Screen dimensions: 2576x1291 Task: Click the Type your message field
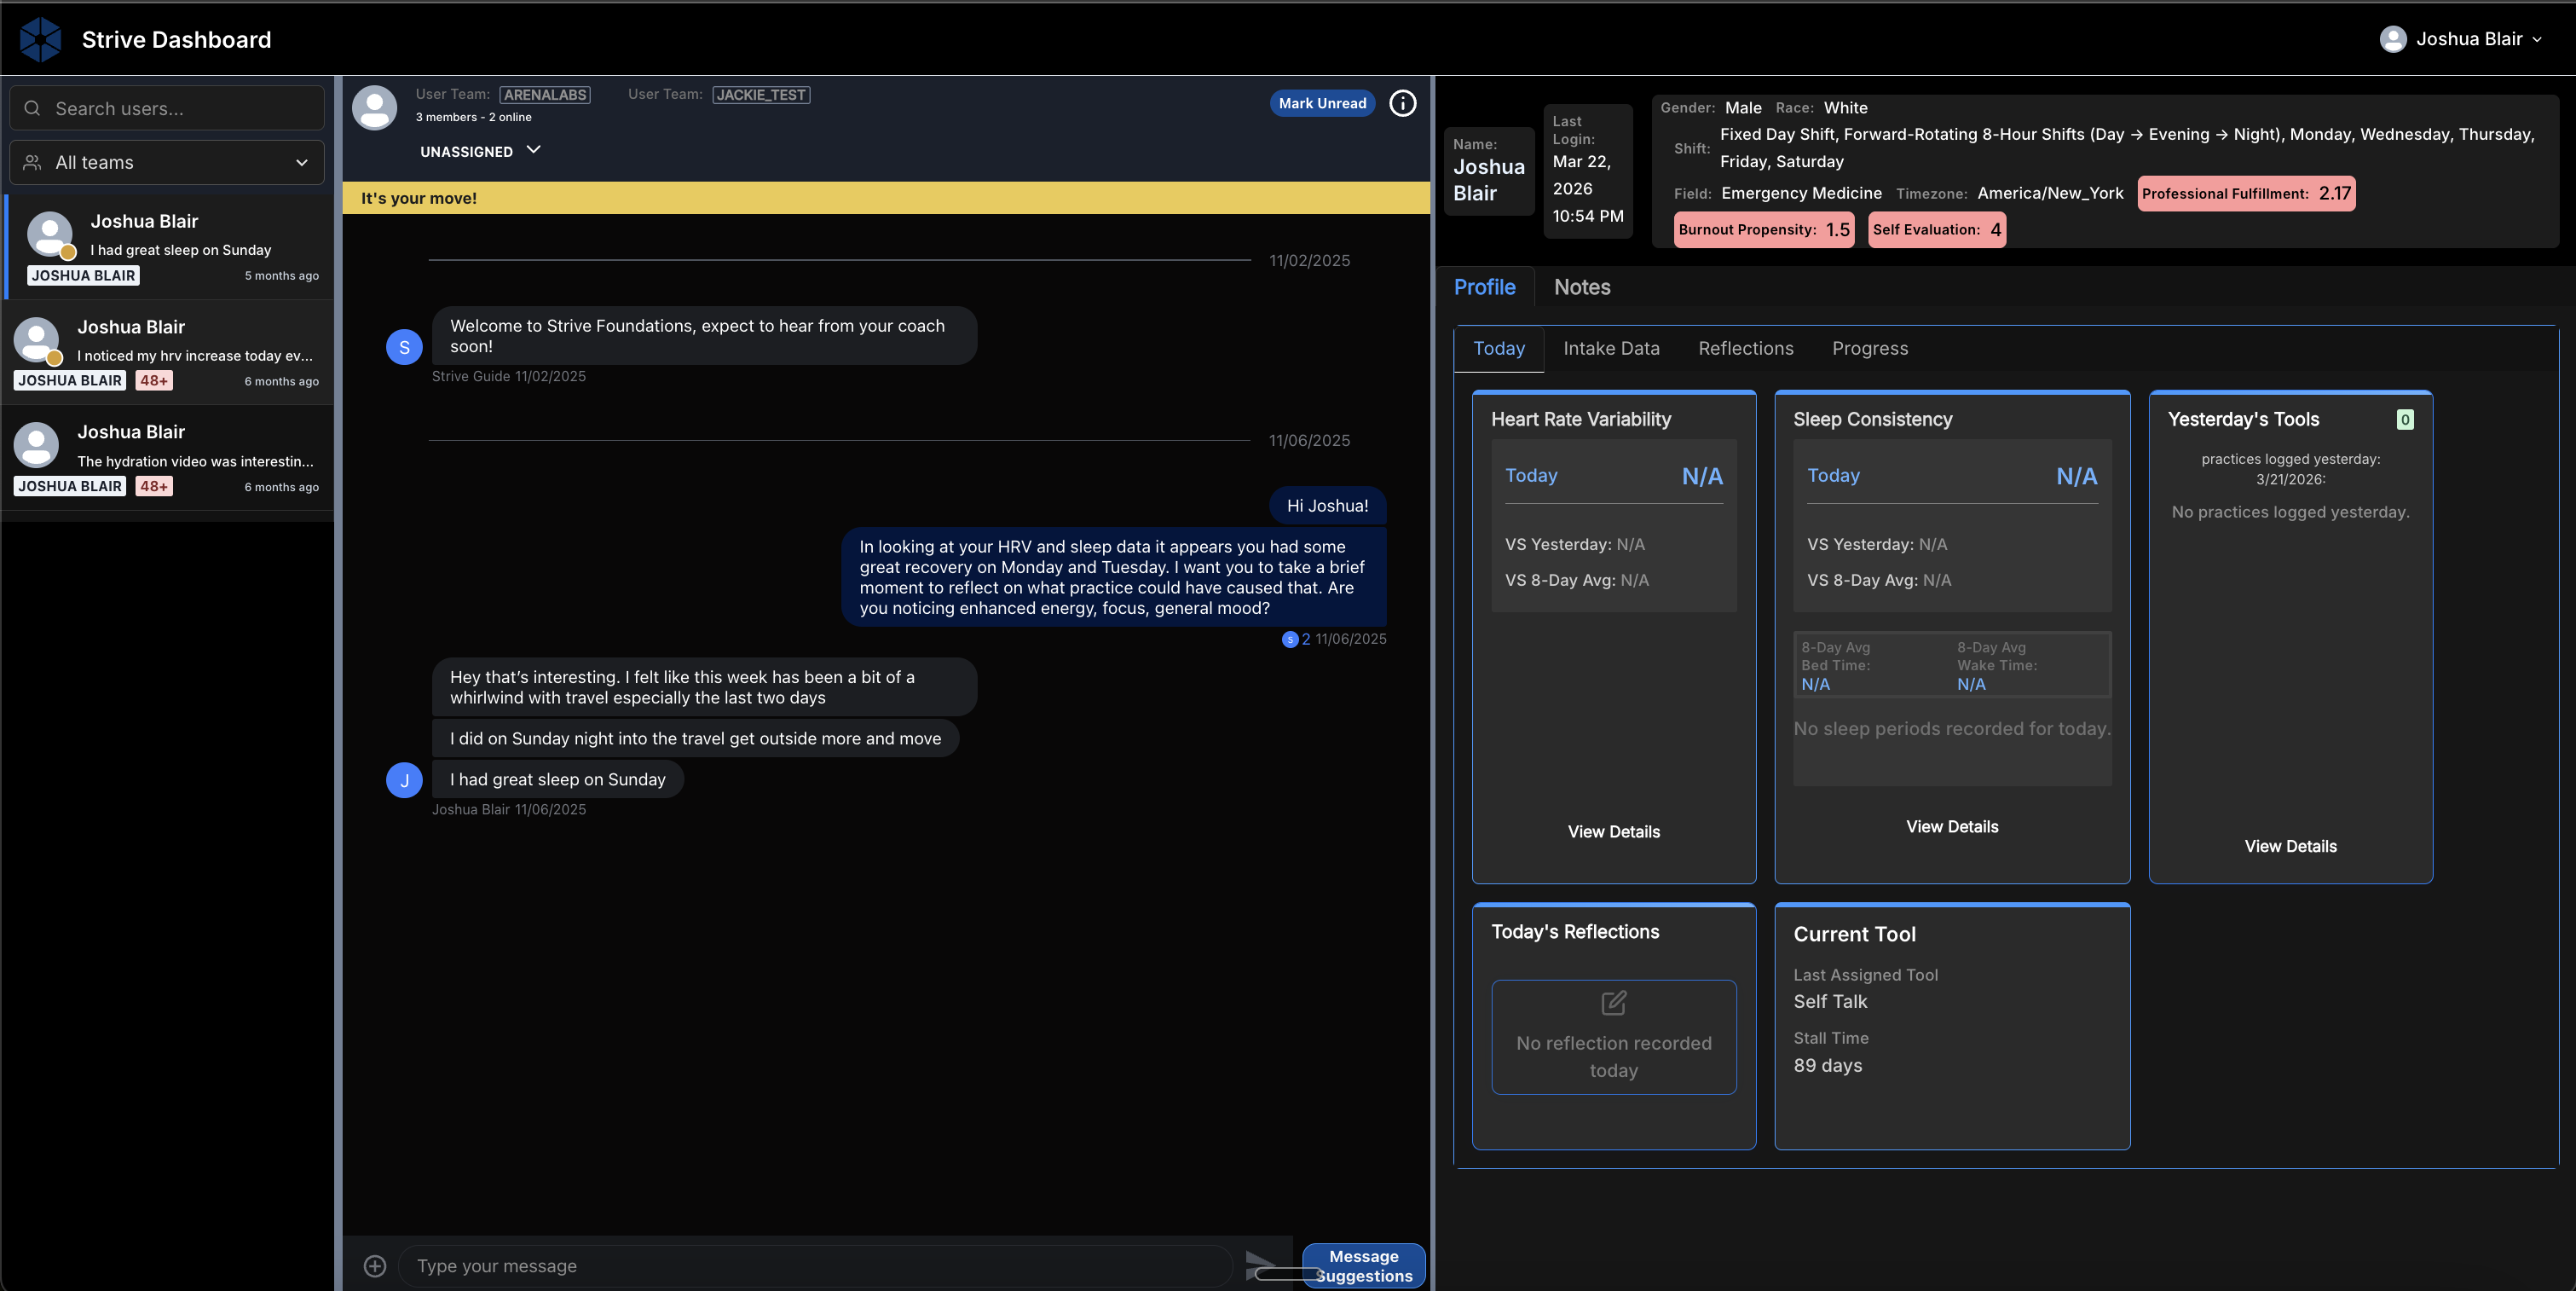click(815, 1266)
